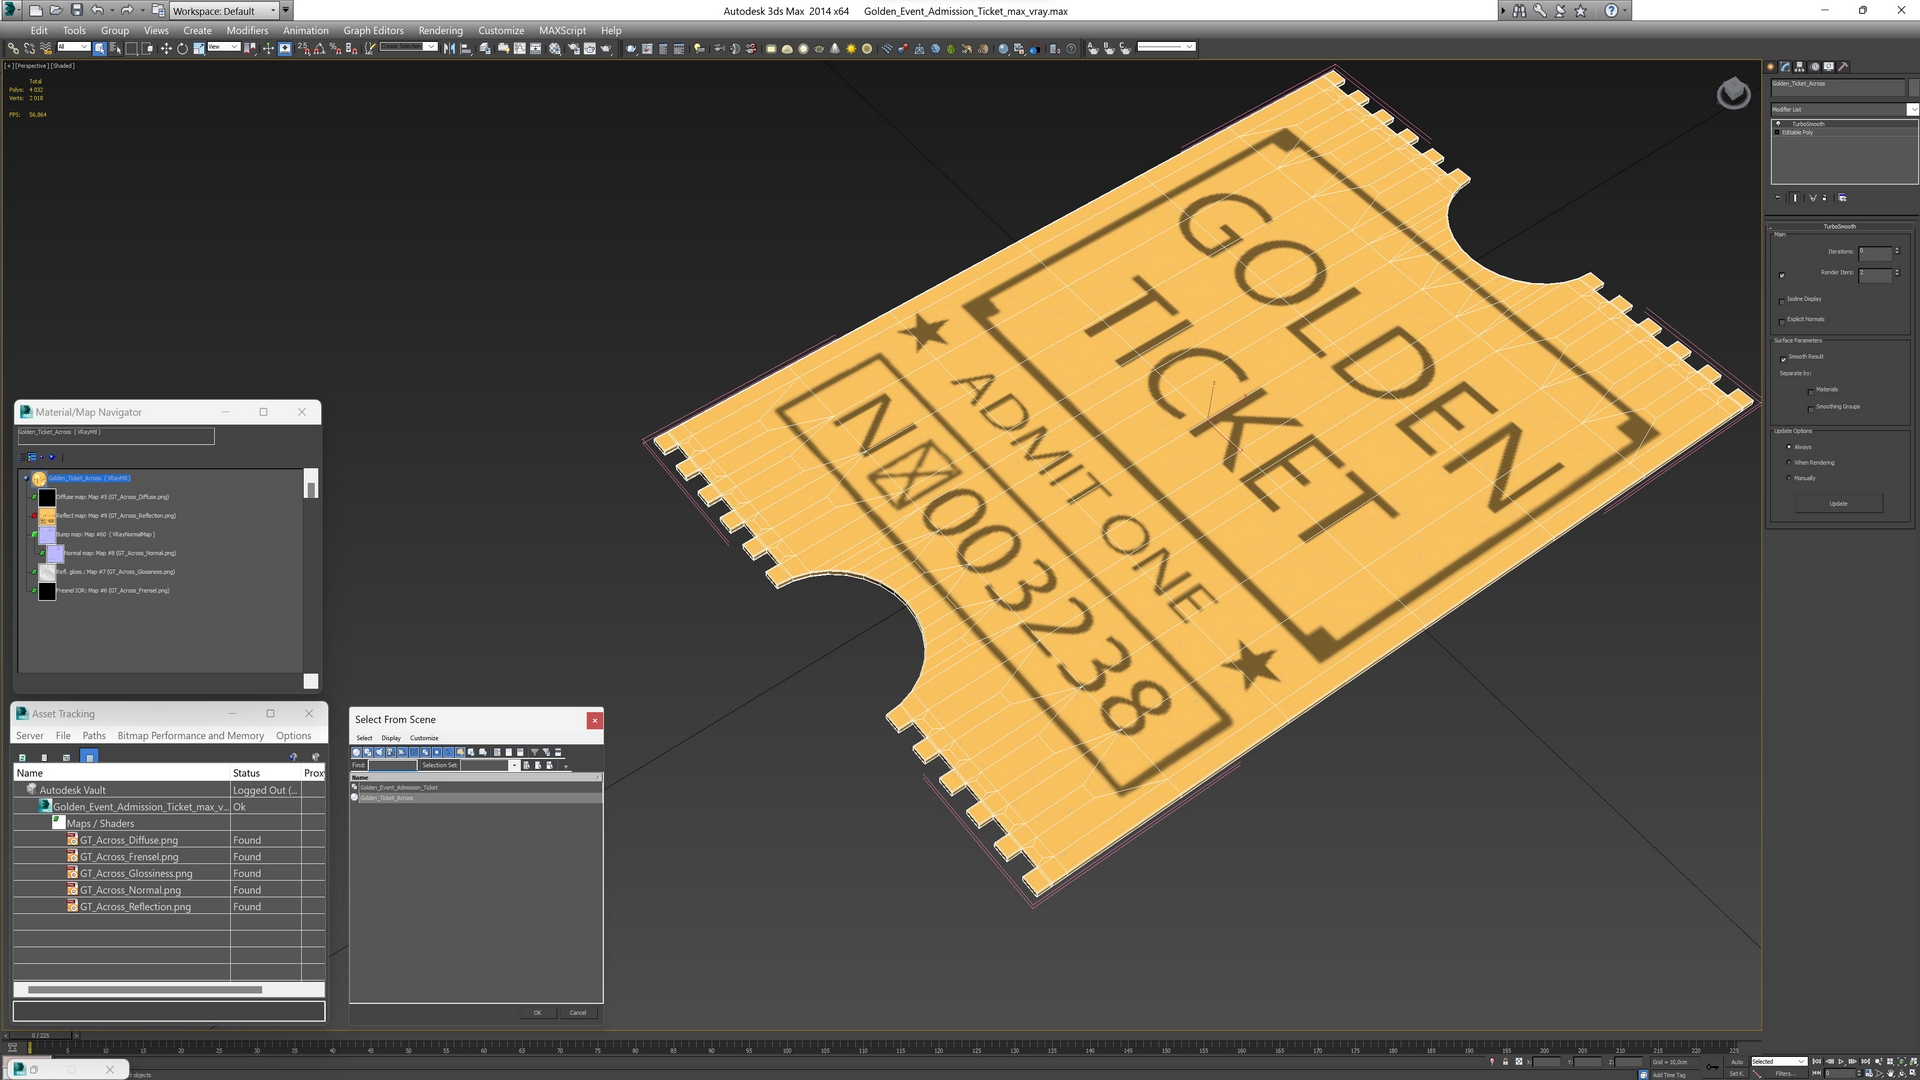Open the Motion tab in command panel
The width and height of the screenshot is (1920, 1080).
point(1814,67)
